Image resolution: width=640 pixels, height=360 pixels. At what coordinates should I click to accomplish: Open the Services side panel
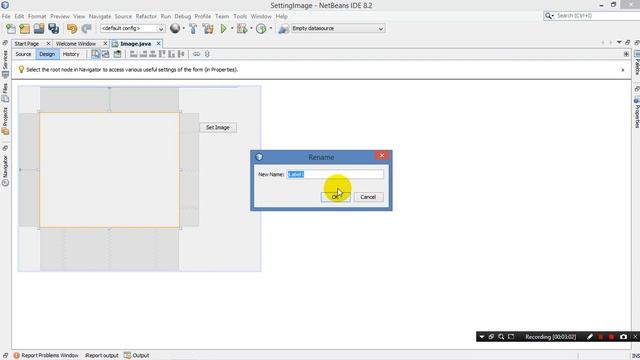pyautogui.click(x=5, y=64)
